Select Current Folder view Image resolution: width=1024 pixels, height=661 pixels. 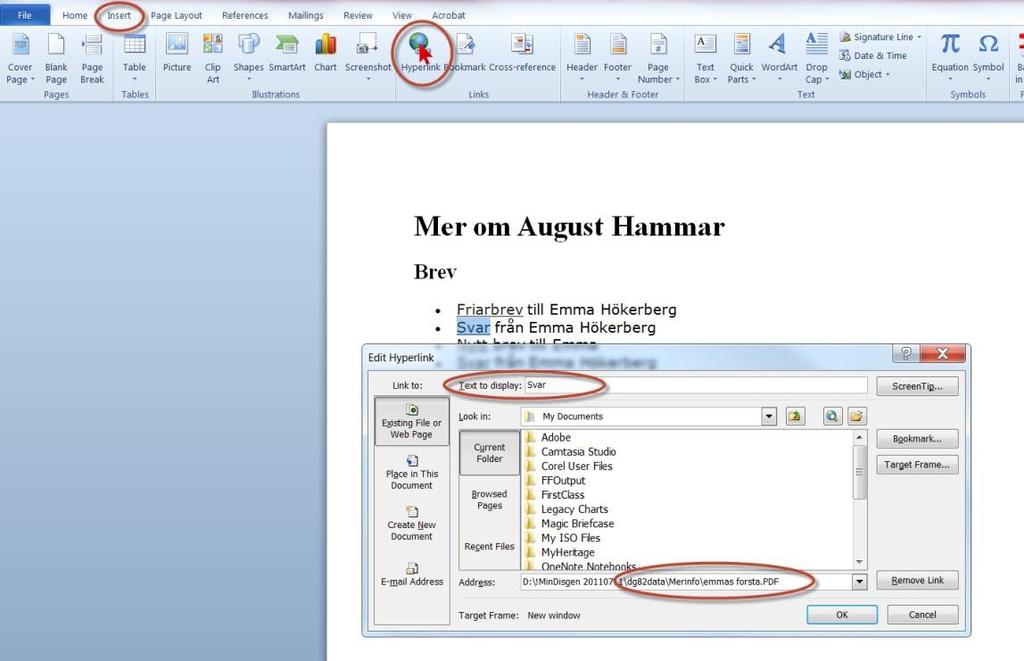(489, 453)
